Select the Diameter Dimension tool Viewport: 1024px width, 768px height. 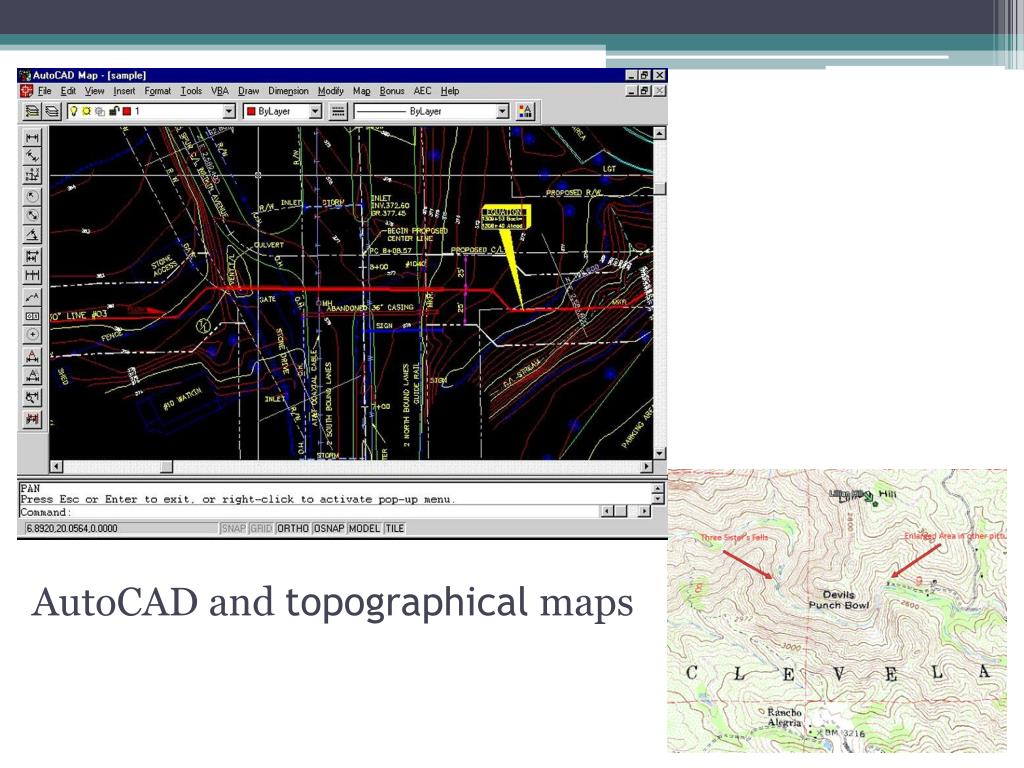pos(32,216)
